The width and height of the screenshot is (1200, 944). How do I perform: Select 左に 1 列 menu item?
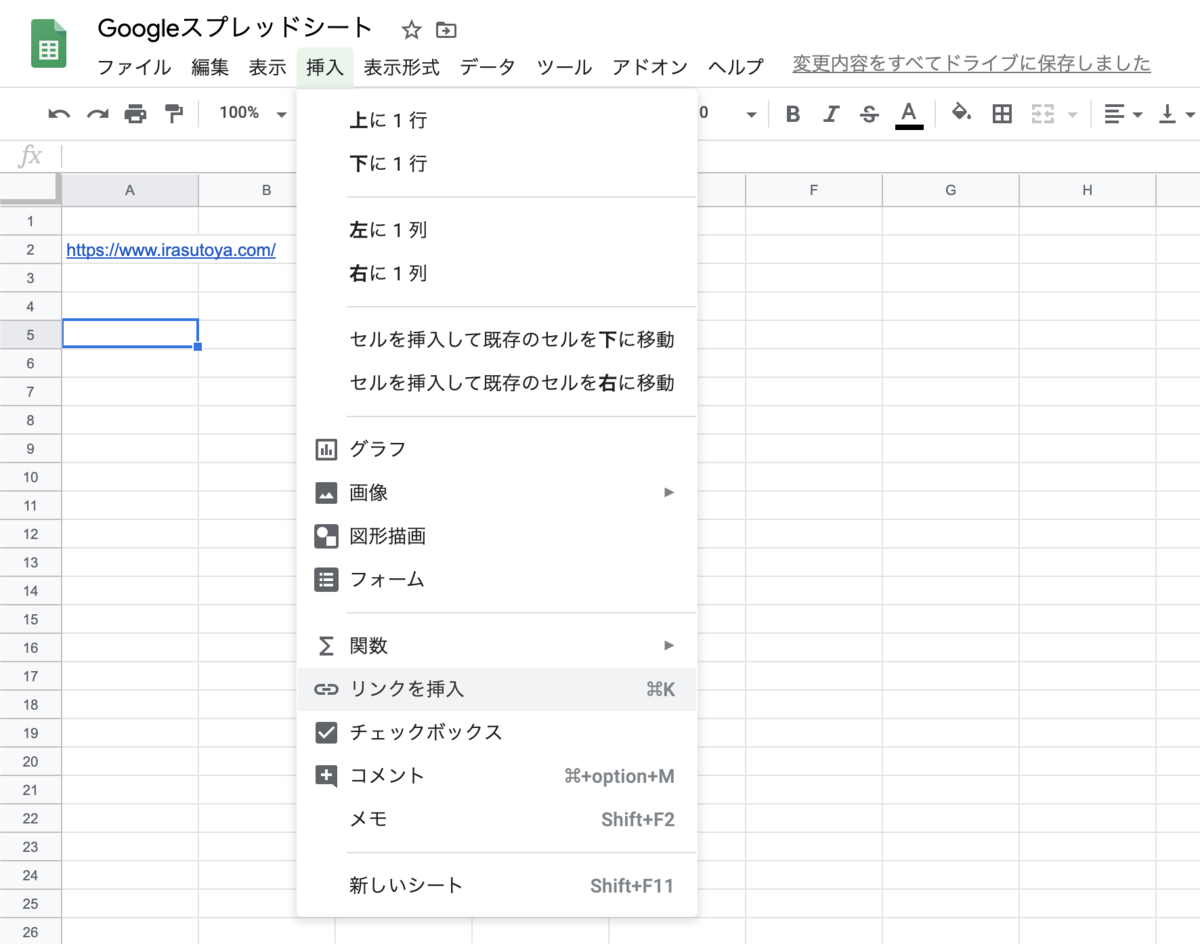pos(497,230)
